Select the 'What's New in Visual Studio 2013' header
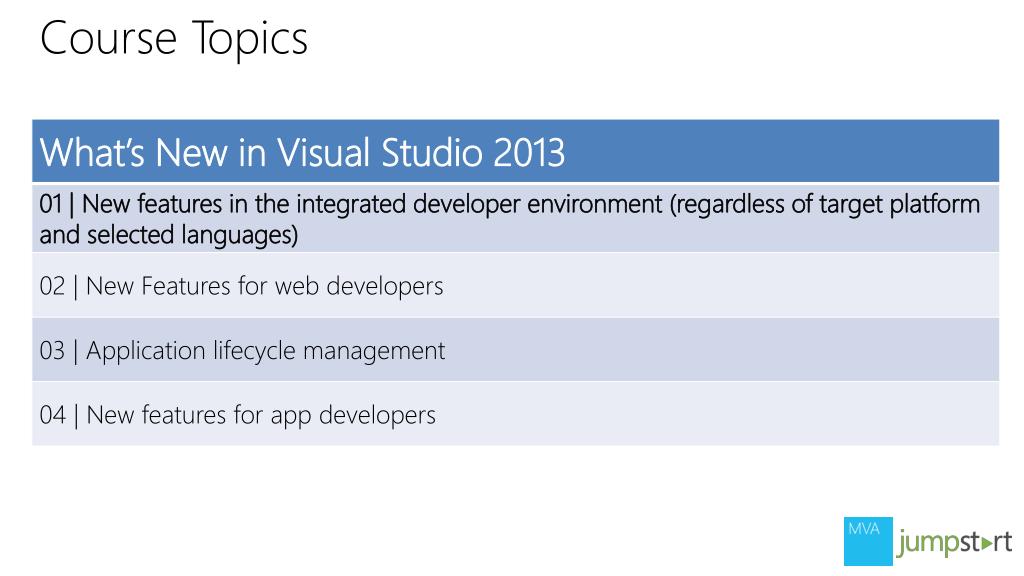Viewport: 1024px width, 576px height. (515, 151)
